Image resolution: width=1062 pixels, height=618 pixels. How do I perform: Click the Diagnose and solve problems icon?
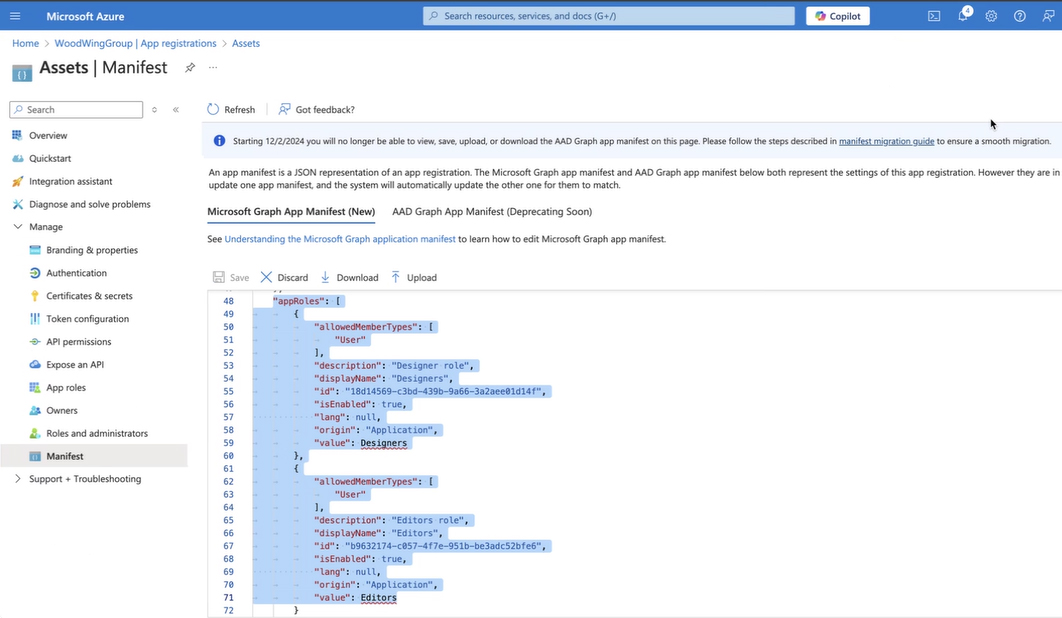[17, 204]
